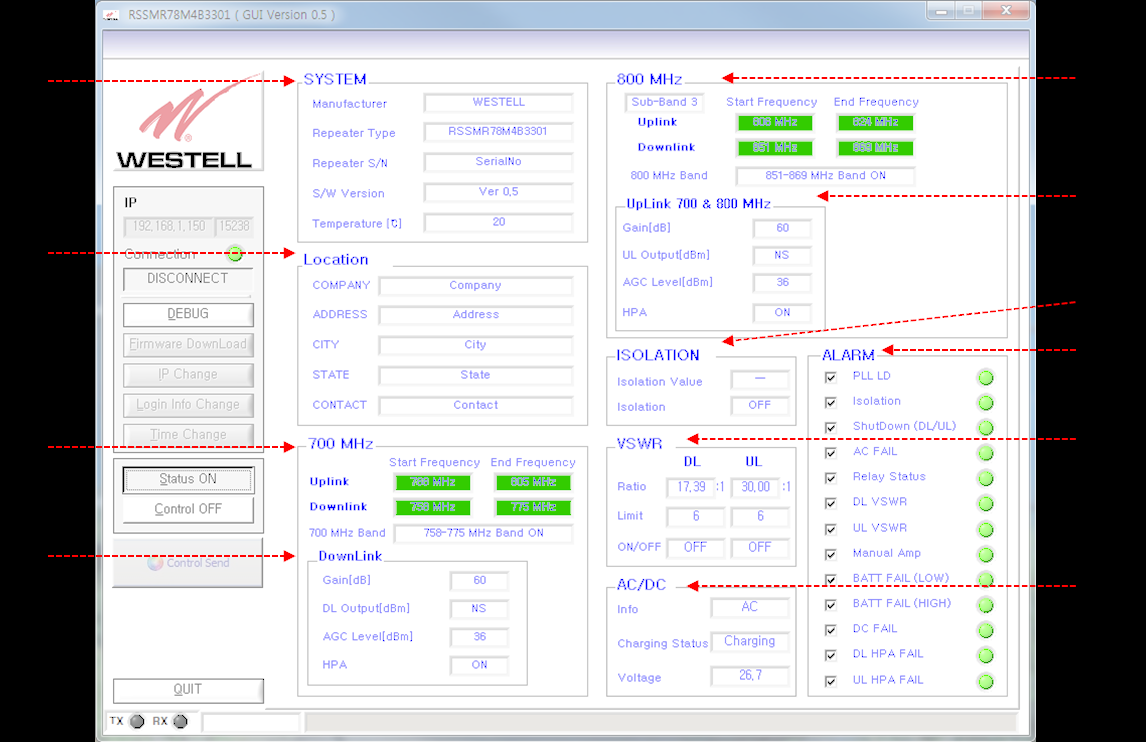Click the AC FAIL alarm LED

click(985, 453)
